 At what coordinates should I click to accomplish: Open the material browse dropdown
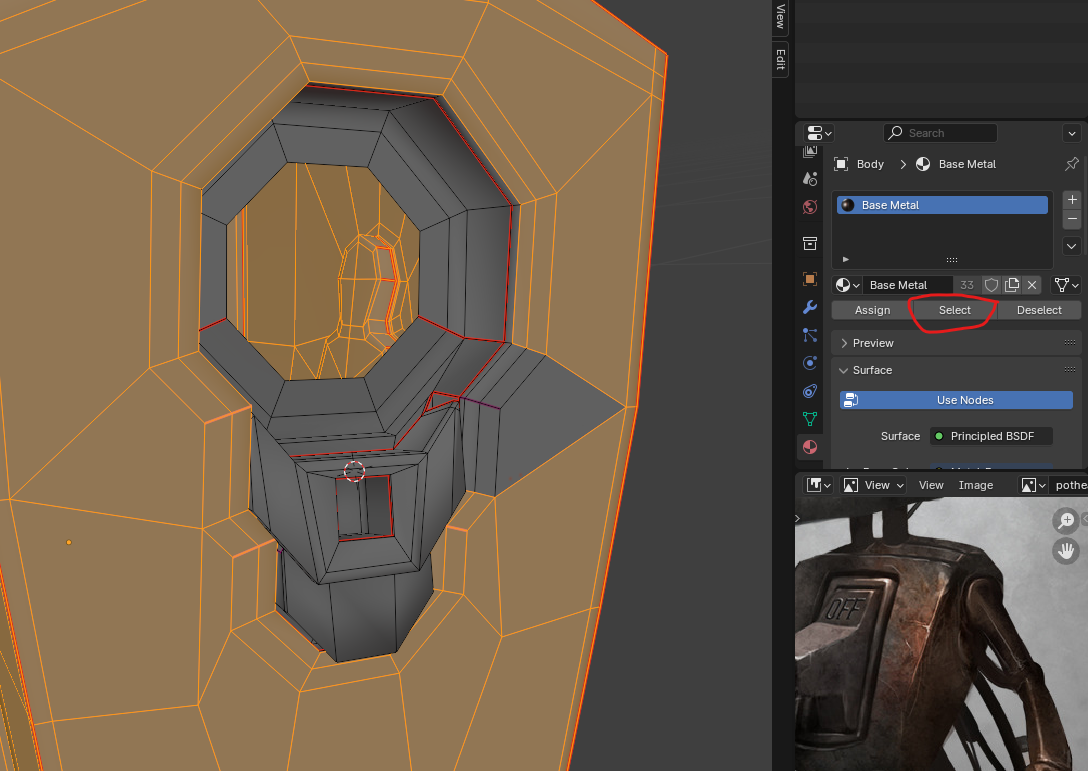(x=848, y=285)
